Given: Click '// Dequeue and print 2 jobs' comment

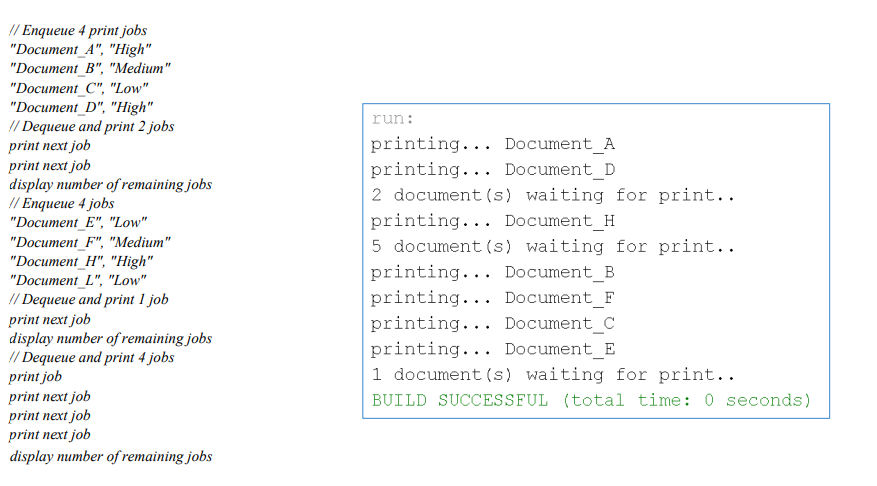Looking at the screenshot, I should pyautogui.click(x=92, y=126).
